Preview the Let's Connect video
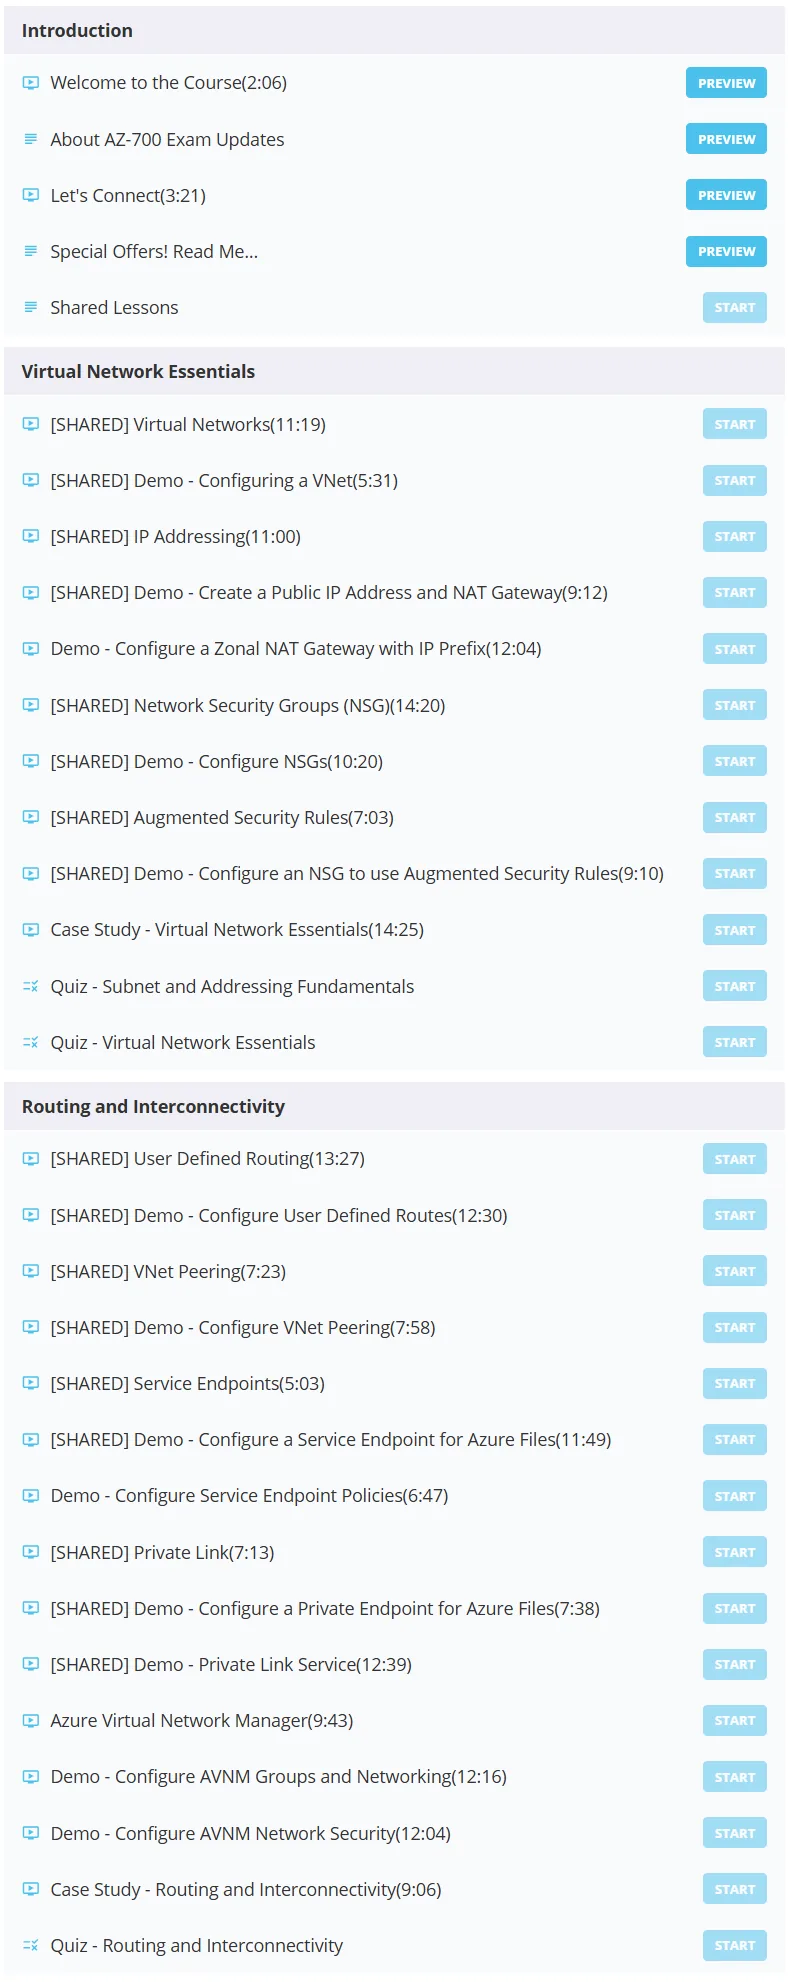This screenshot has width=789, height=1982. click(x=726, y=195)
